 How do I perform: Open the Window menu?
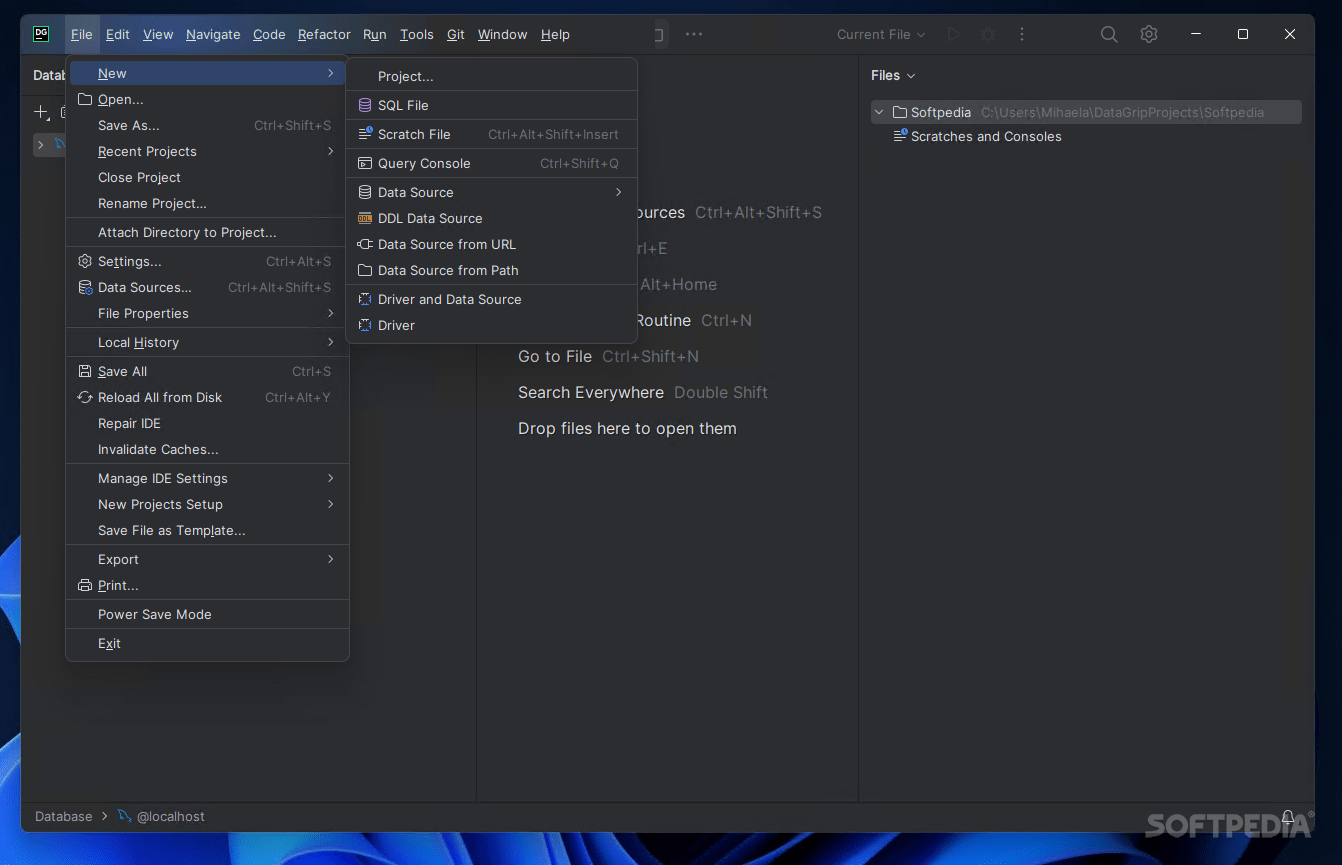pyautogui.click(x=502, y=34)
